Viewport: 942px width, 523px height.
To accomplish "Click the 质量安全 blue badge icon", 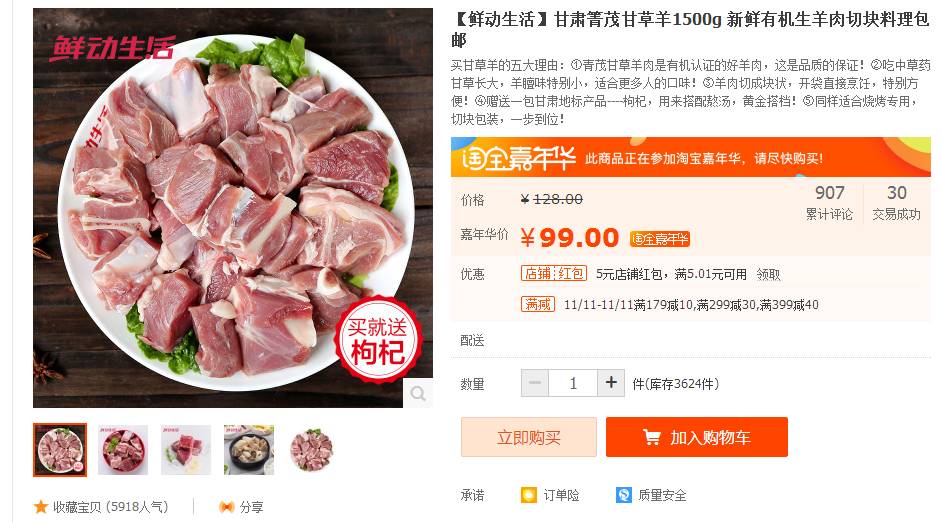I will pyautogui.click(x=624, y=495).
